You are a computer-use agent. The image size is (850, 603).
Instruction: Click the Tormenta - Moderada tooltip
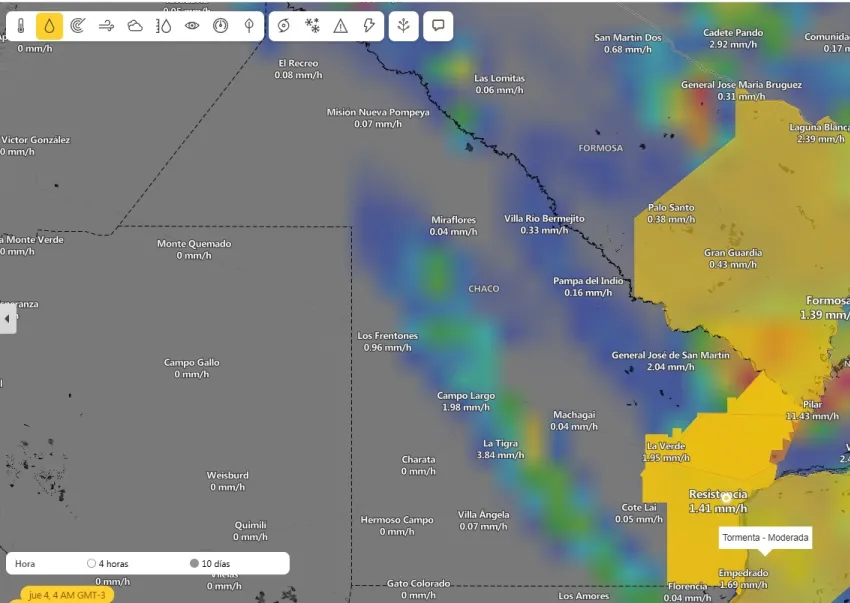coord(765,538)
